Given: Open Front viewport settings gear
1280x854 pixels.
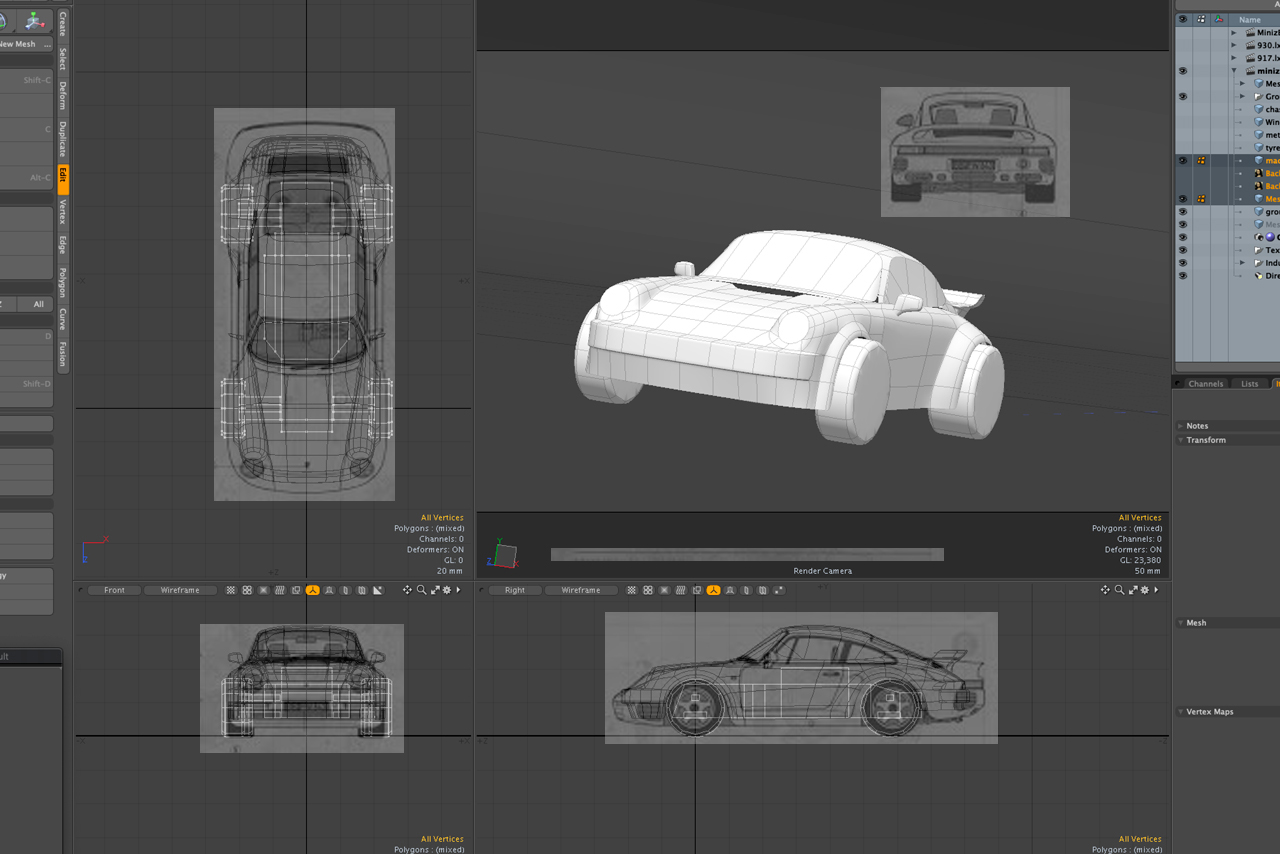Looking at the screenshot, I should click(x=447, y=590).
